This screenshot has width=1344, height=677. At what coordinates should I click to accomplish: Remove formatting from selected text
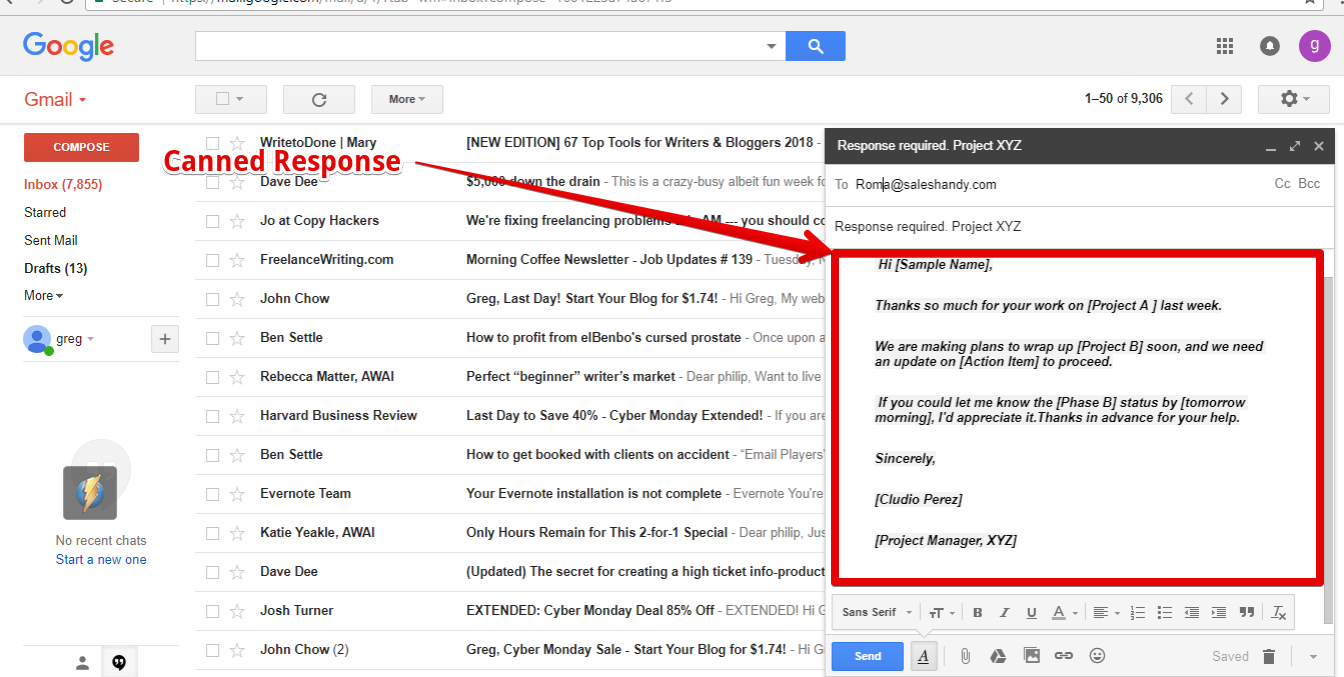pos(1278,613)
